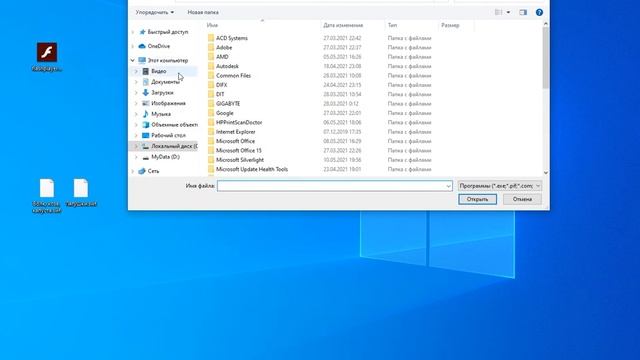Open the Flash desktop shortcut icon
The width and height of the screenshot is (640, 360).
point(47,52)
